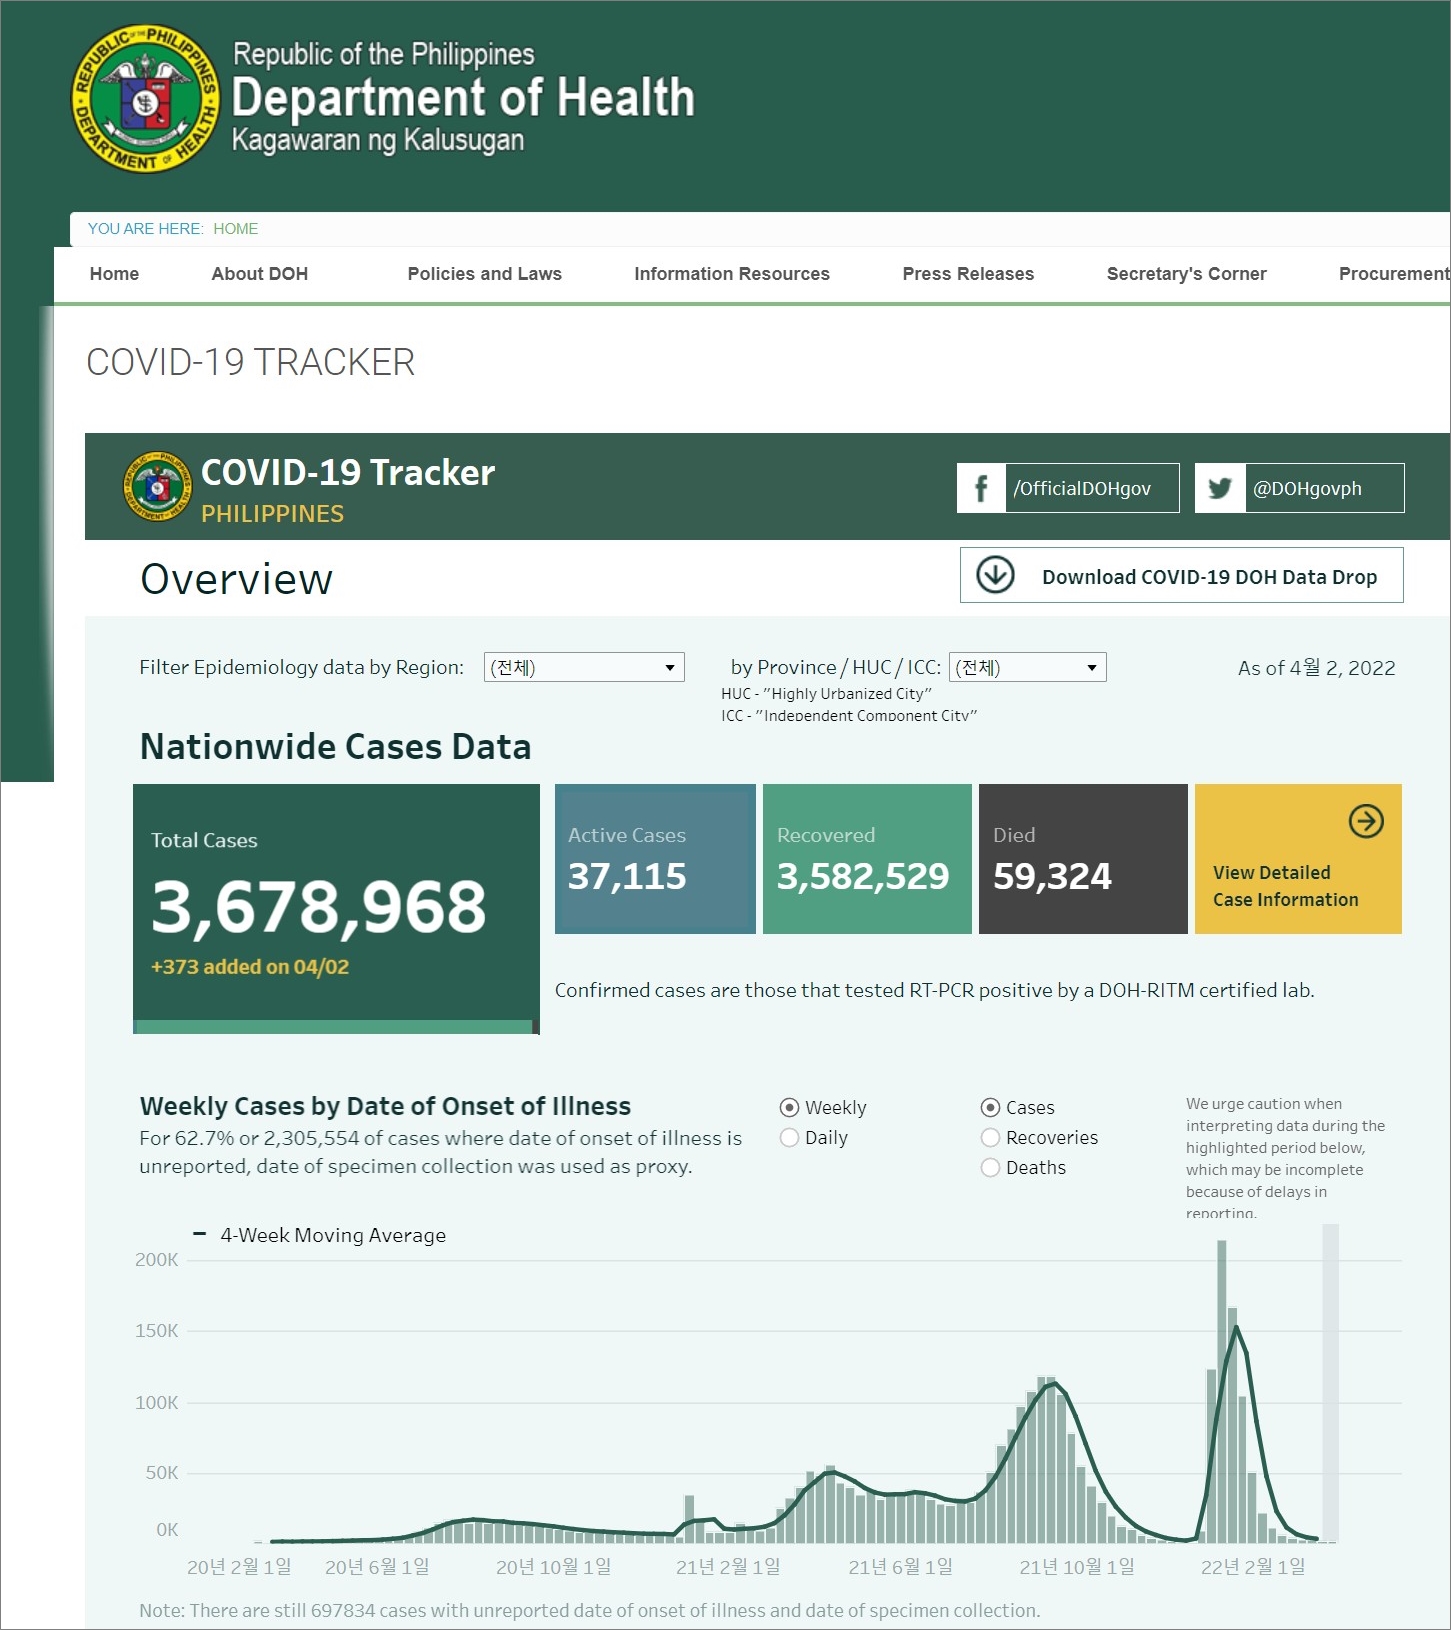Click View Detailed Case Information tile
1451x1630 pixels.
pos(1298,859)
